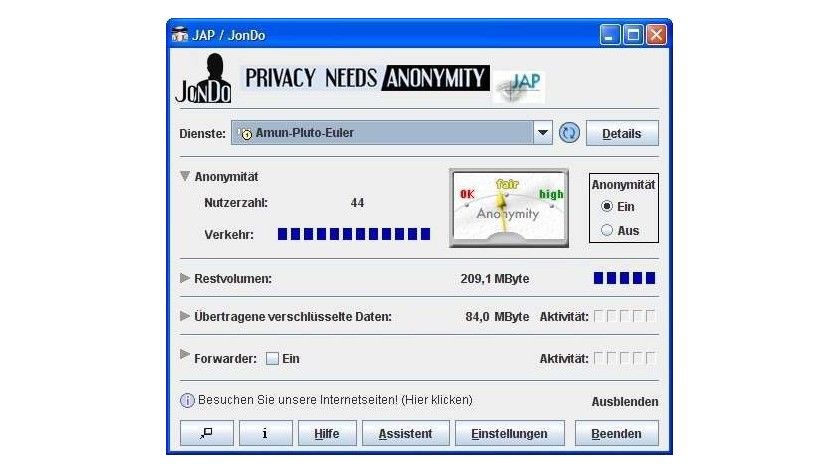
Task: Click the Nutzerzahl label
Action: tap(236, 203)
